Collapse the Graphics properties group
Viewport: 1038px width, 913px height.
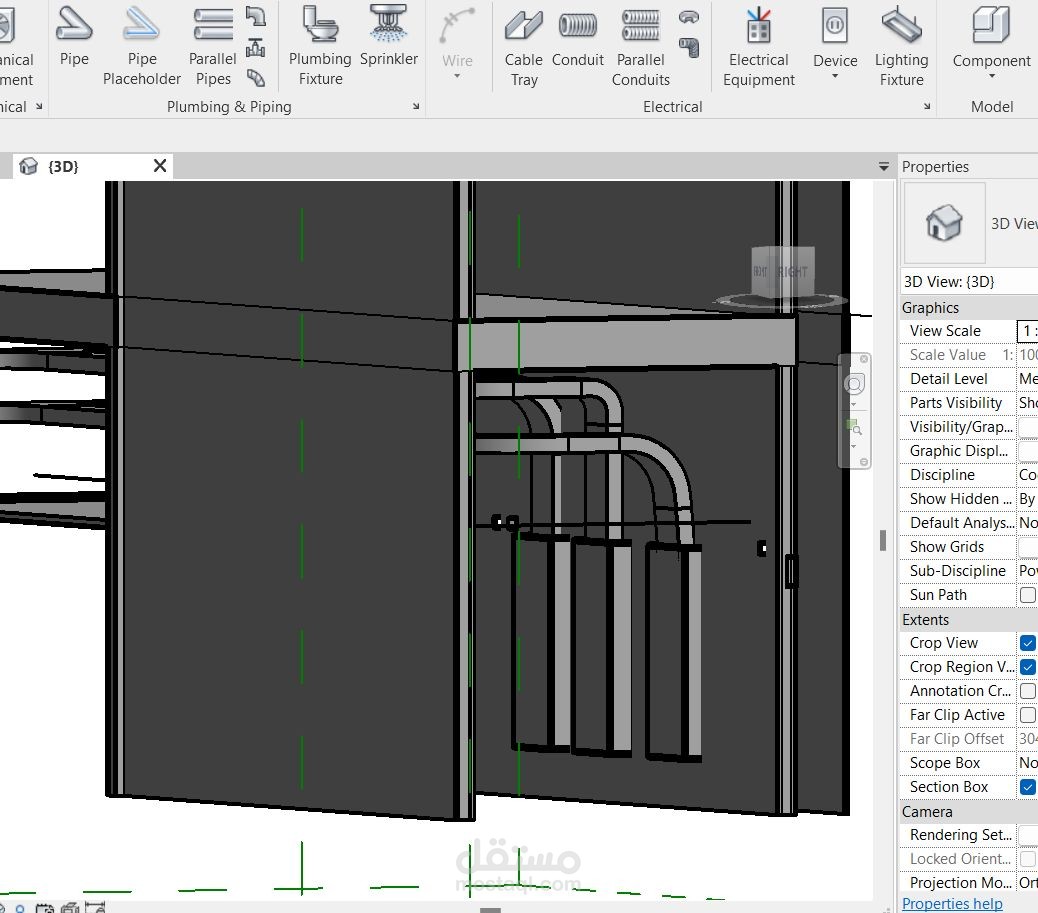click(929, 308)
